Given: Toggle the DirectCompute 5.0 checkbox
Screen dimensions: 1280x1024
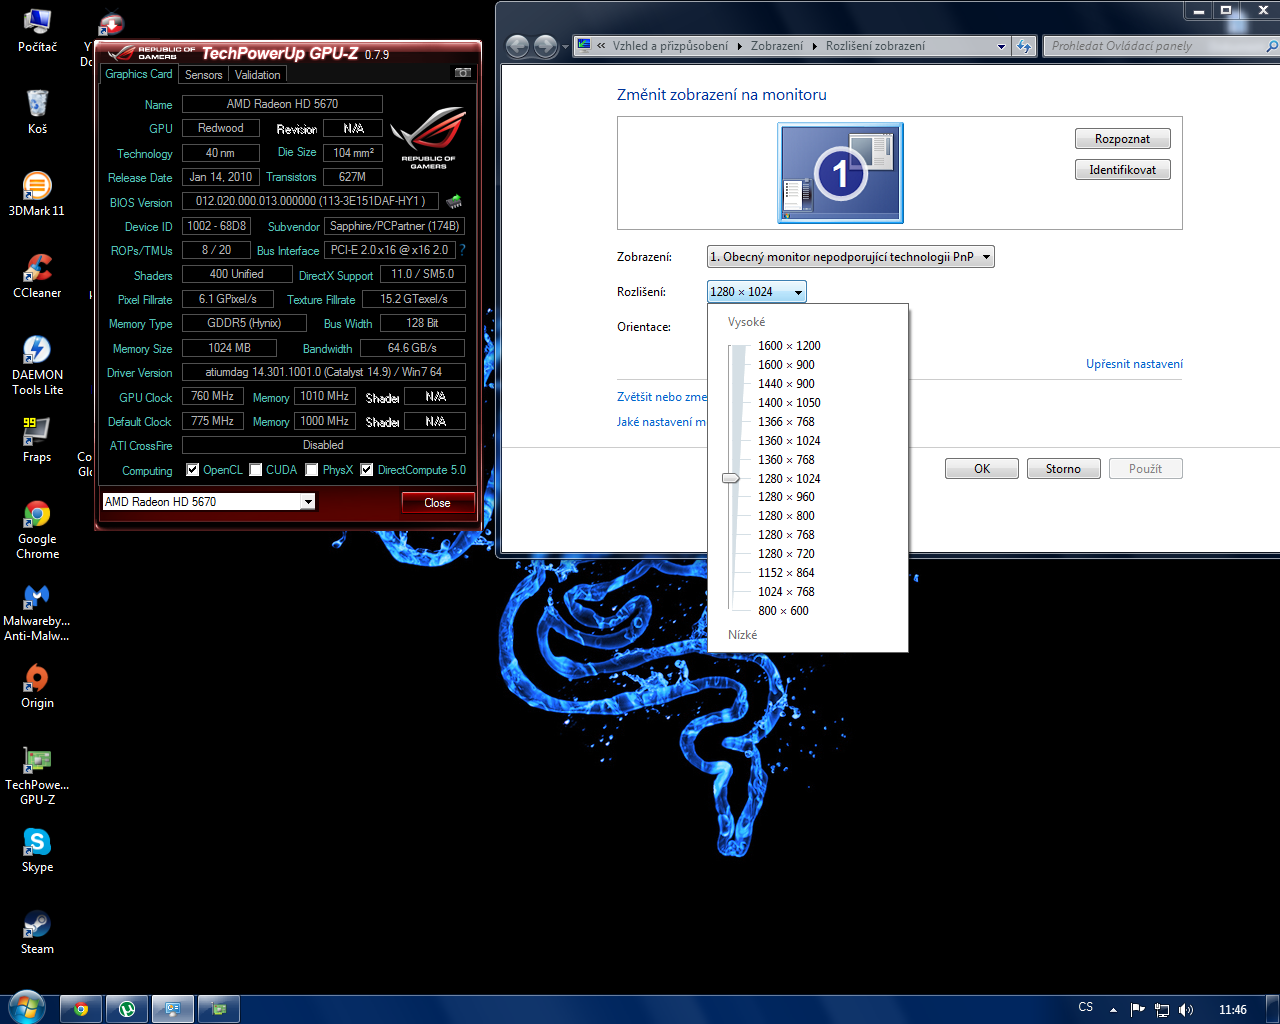Looking at the screenshot, I should [x=367, y=470].
